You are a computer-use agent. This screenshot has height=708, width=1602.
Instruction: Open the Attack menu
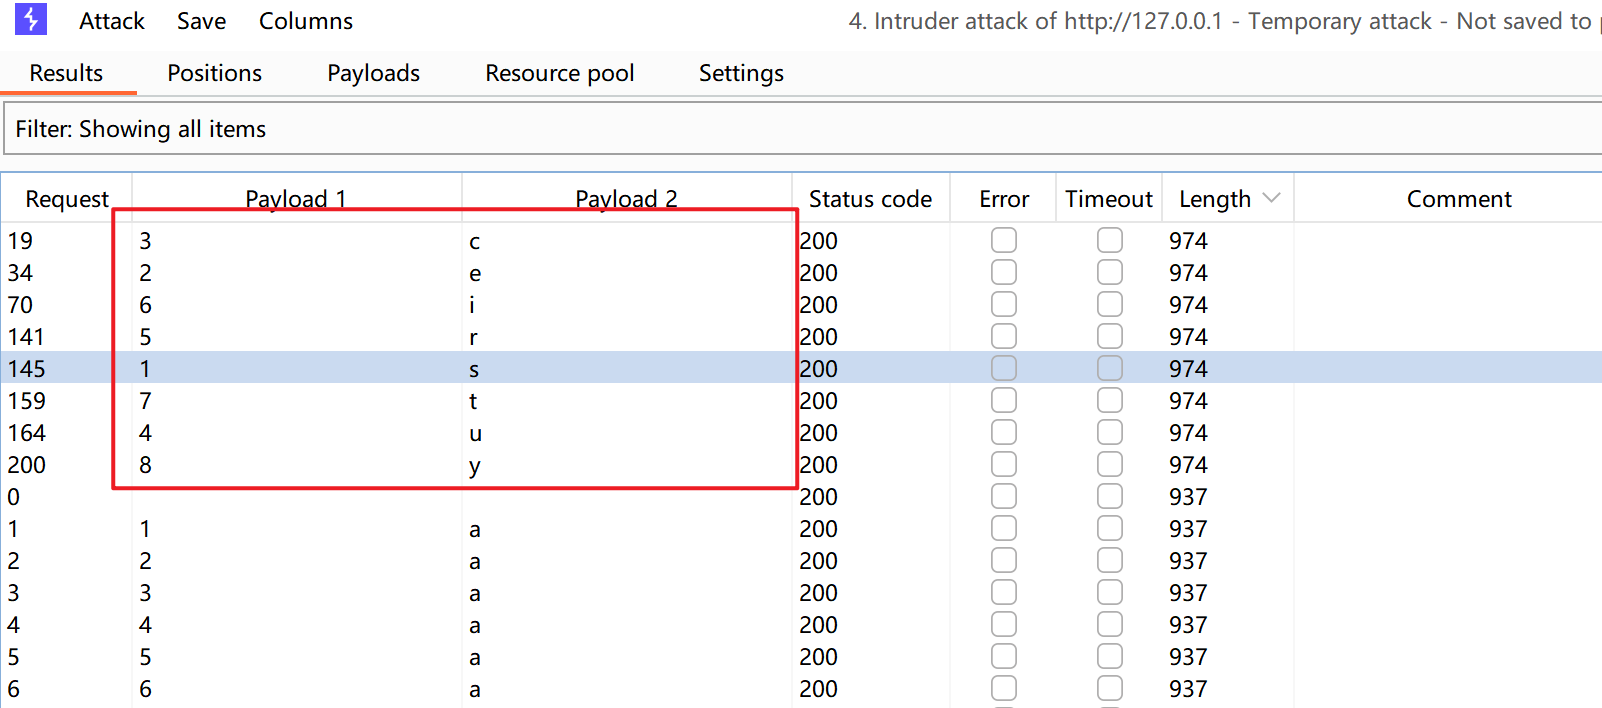tap(112, 21)
